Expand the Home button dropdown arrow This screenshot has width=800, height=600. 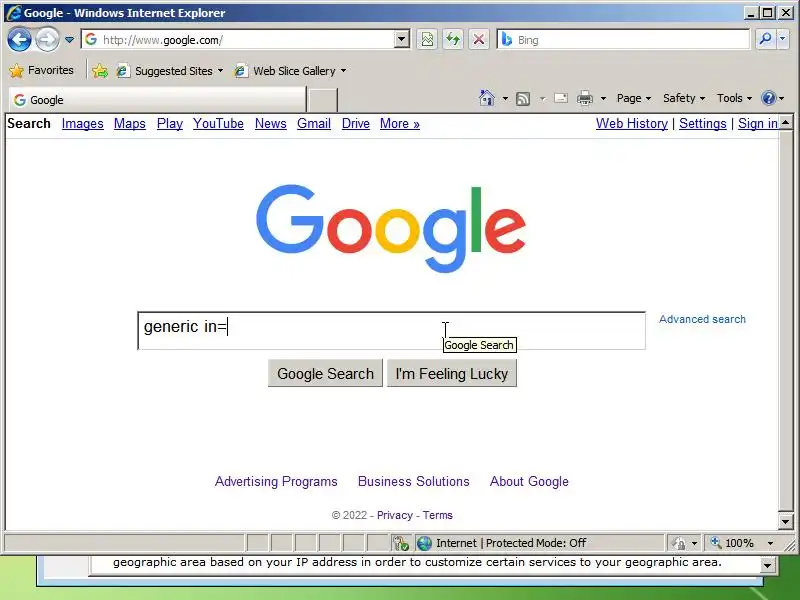505,98
